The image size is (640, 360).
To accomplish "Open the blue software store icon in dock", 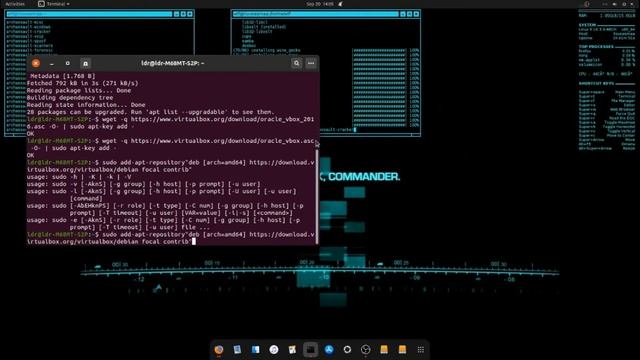I will tap(329, 349).
